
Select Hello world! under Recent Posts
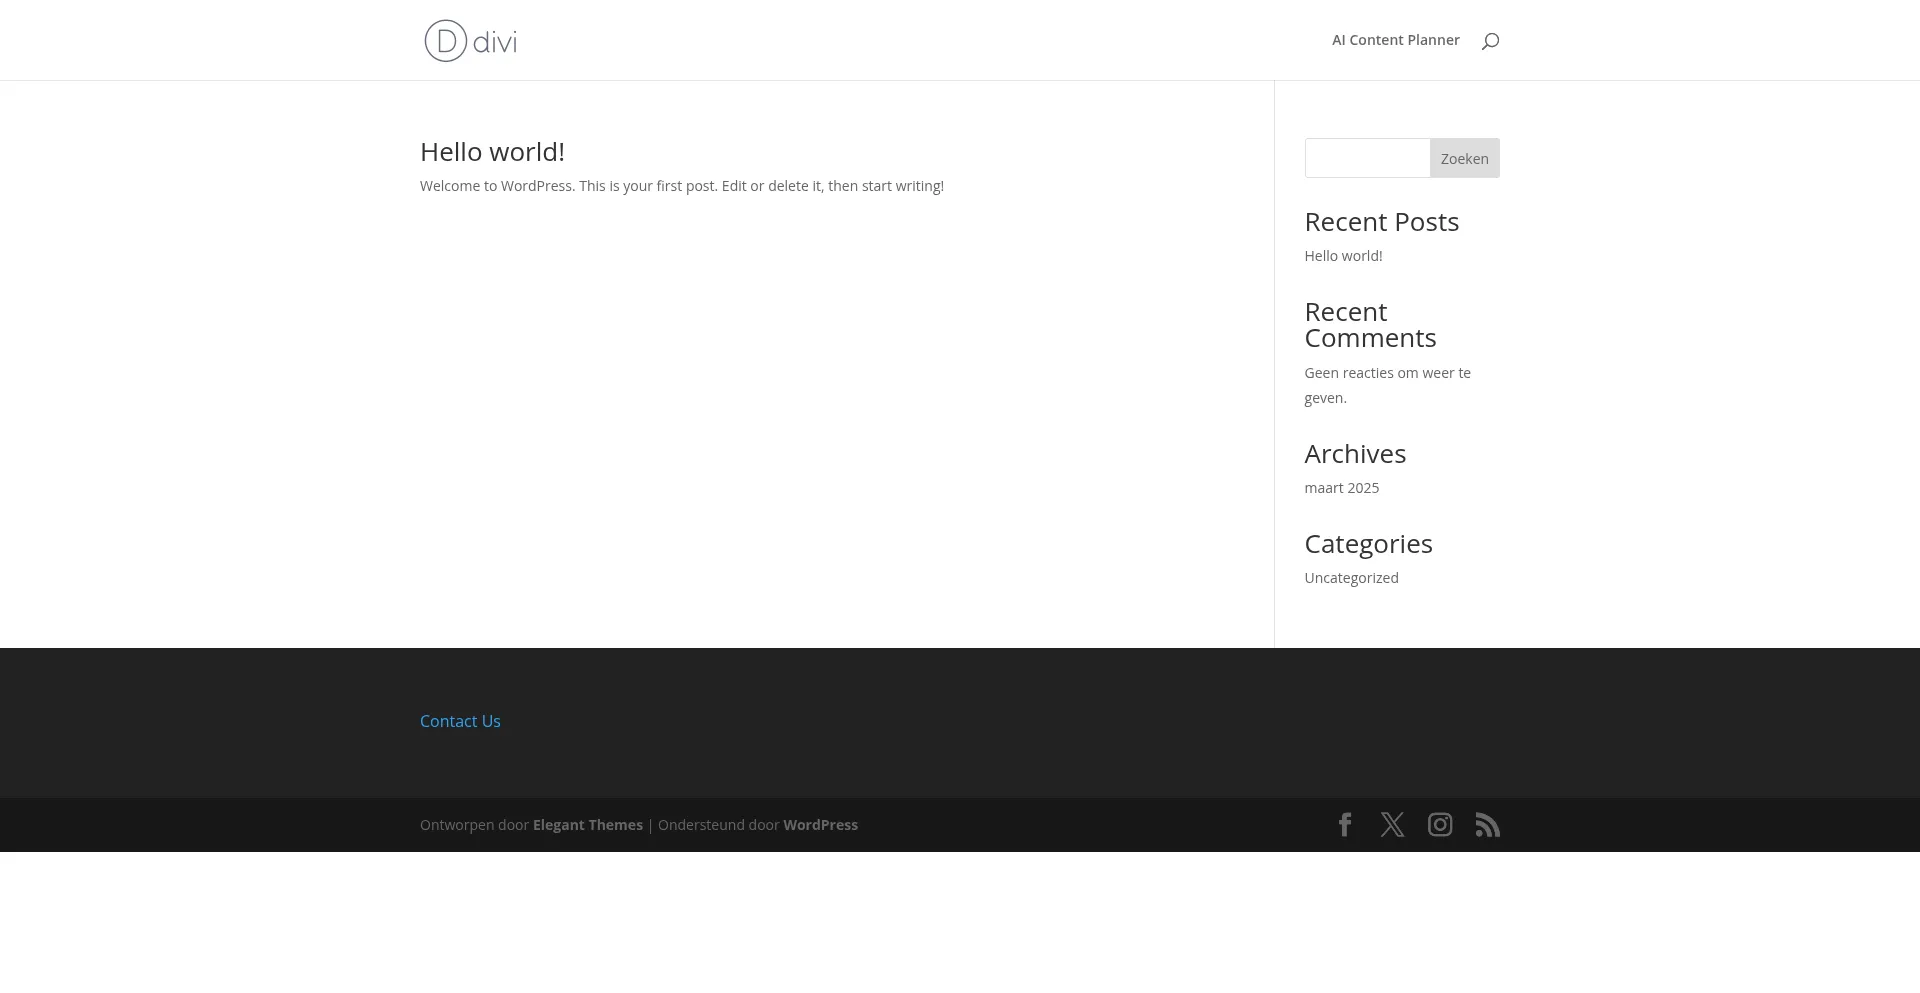pyautogui.click(x=1343, y=256)
